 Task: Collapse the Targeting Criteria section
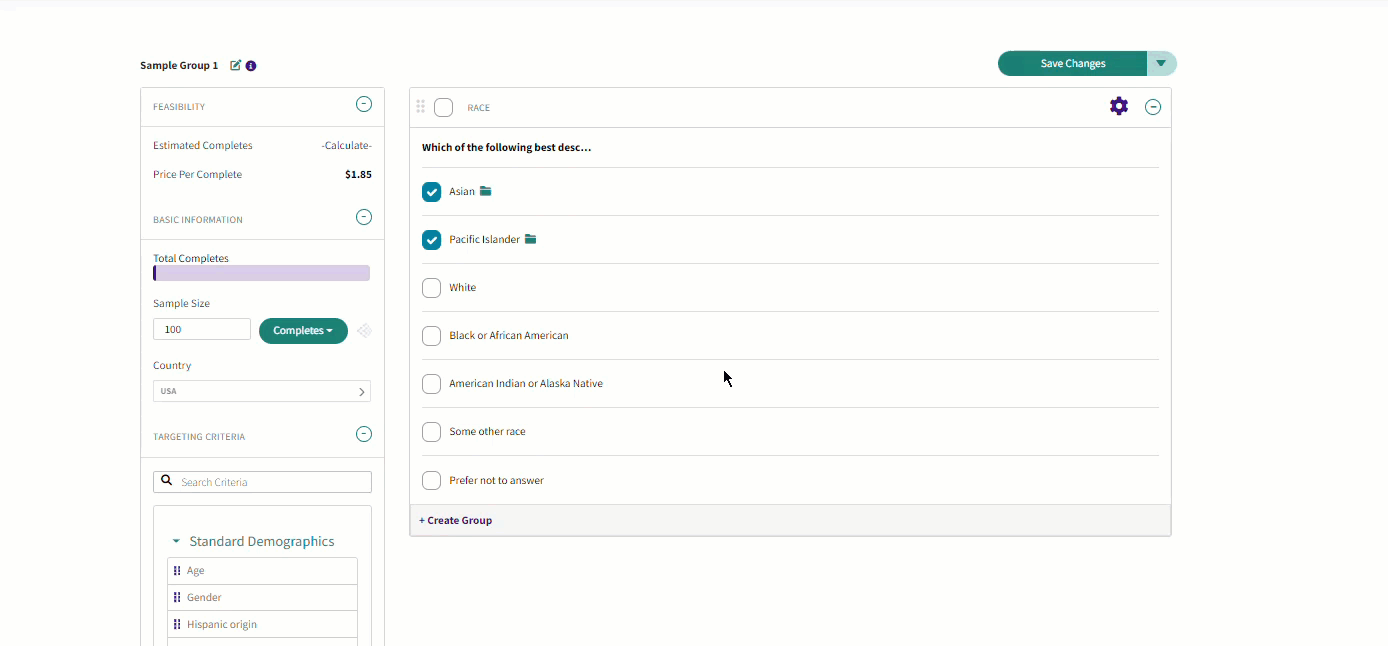point(364,434)
